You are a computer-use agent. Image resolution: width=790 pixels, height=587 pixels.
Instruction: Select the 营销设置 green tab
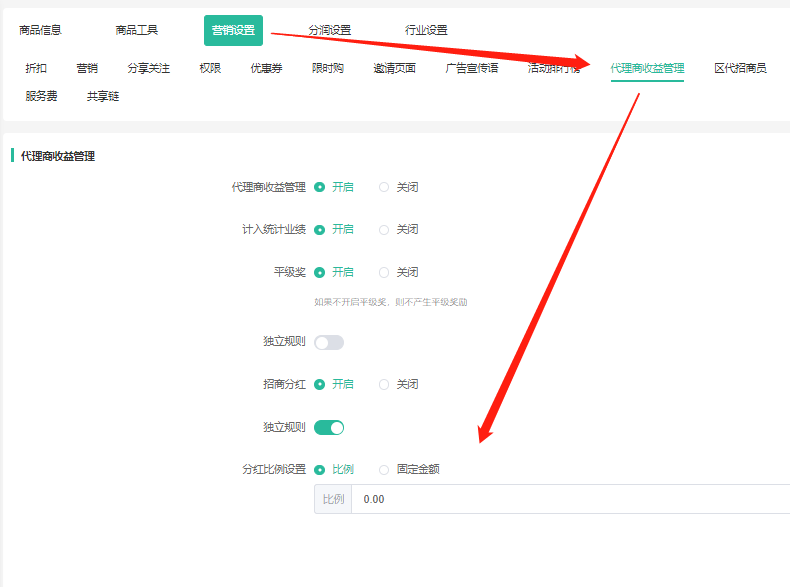click(x=233, y=30)
